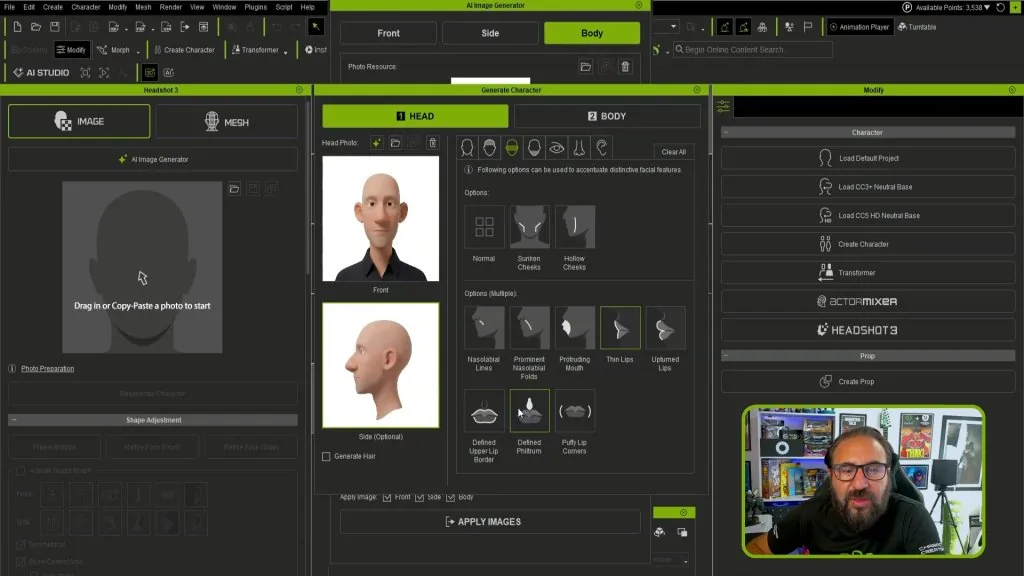Uncheck the Side apply image checkbox
Image resolution: width=1024 pixels, height=576 pixels.
click(x=419, y=498)
